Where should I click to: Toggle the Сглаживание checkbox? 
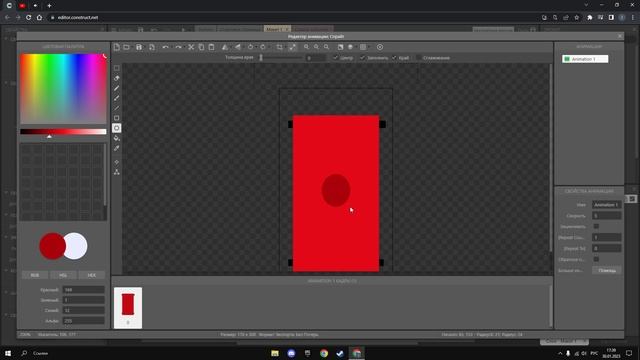[419, 58]
